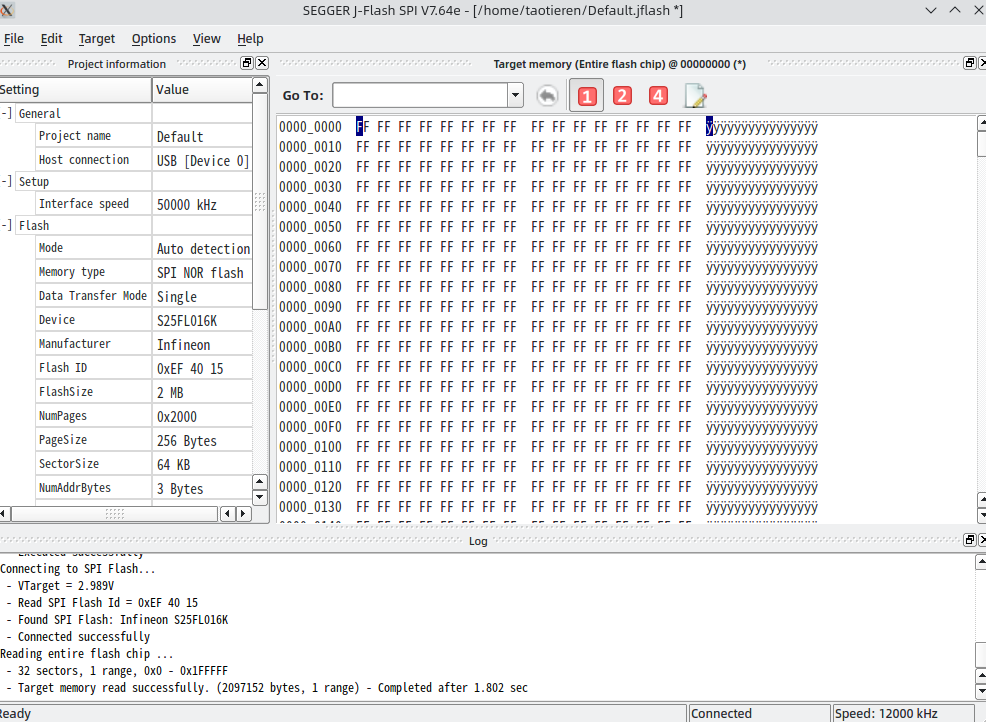Click the project settings vertical scrollbar thumb
The width and height of the screenshot is (986, 722).
tap(260, 201)
